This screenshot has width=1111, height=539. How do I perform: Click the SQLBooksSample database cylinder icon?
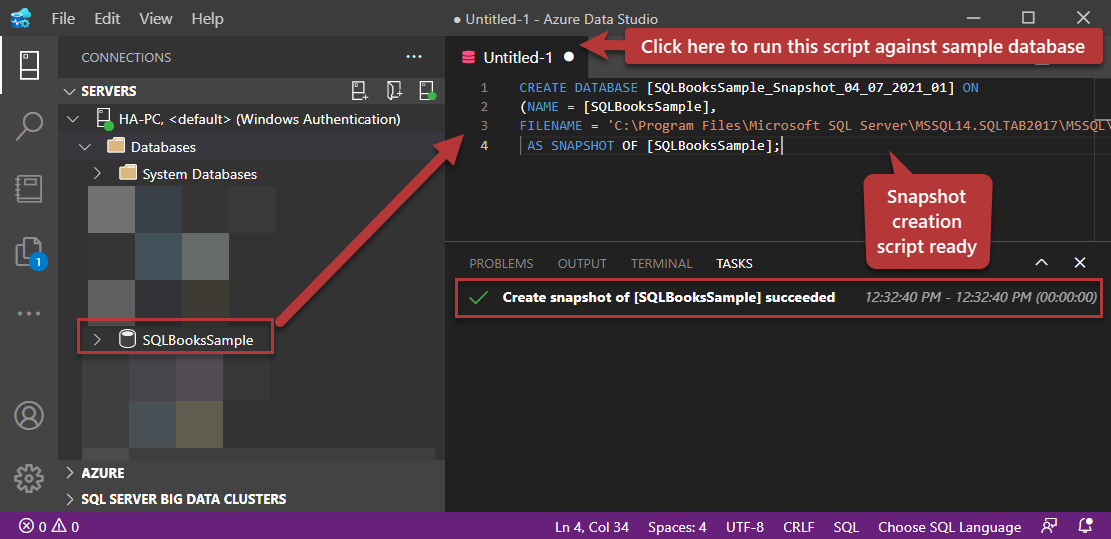pyautogui.click(x=127, y=340)
